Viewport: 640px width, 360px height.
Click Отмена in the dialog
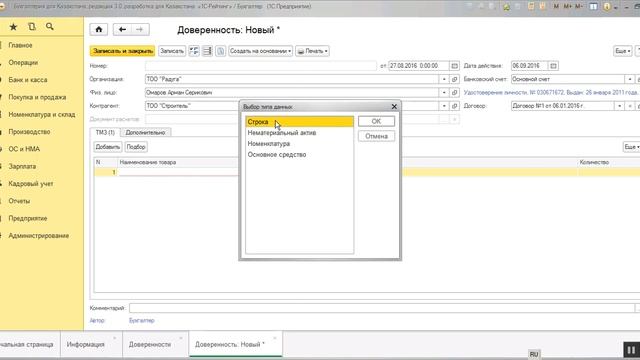pyautogui.click(x=376, y=136)
